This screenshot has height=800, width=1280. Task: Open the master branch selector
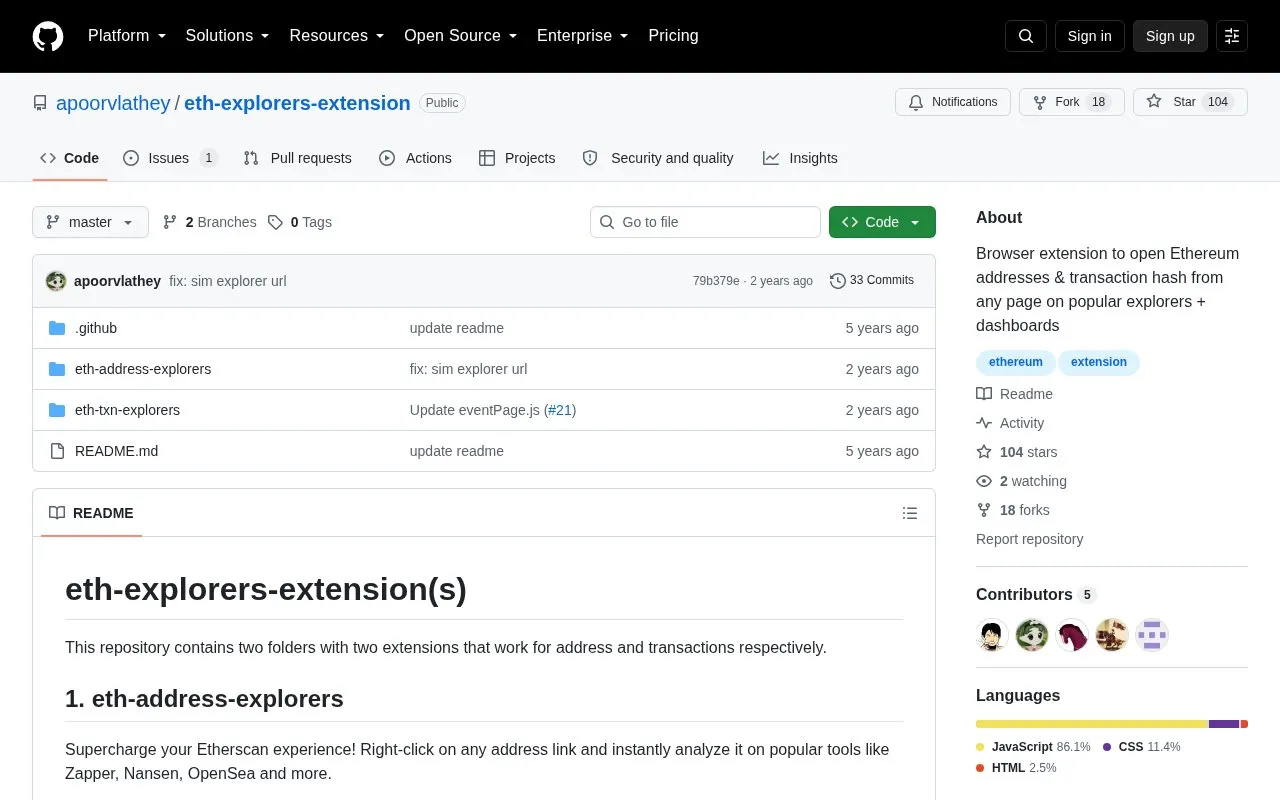[90, 222]
